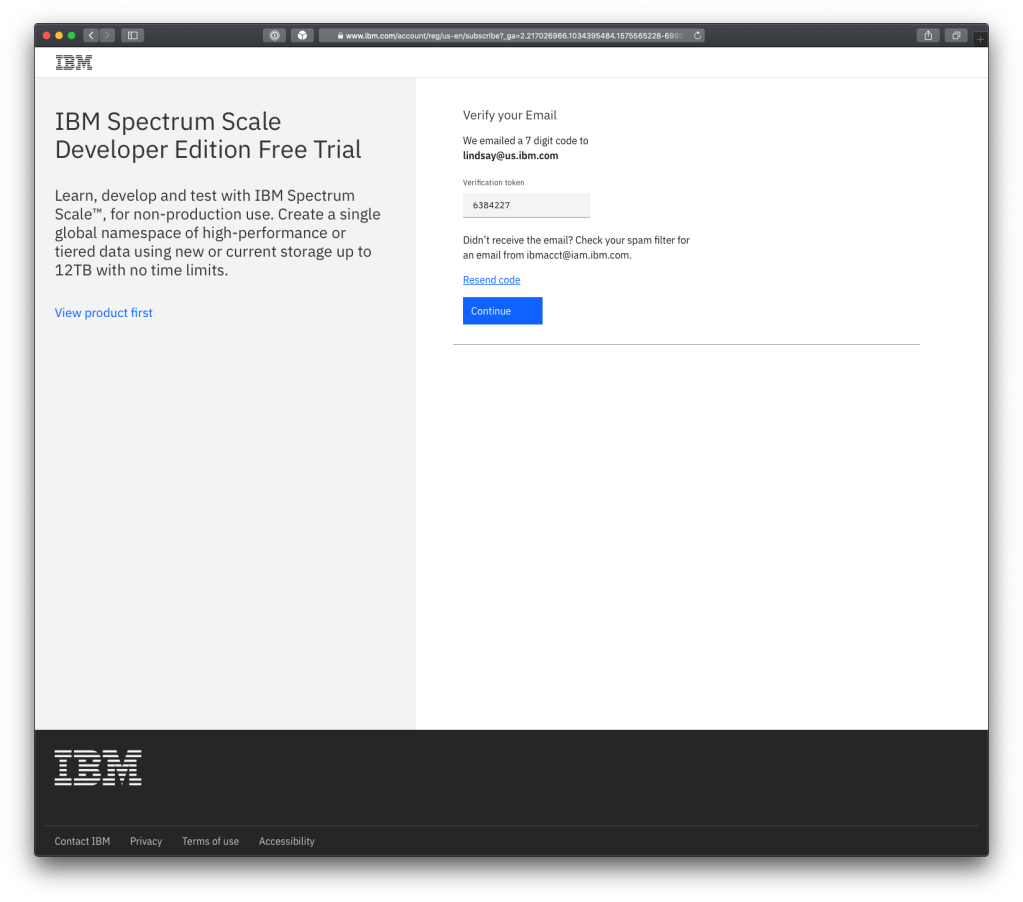Open the Safari sidebar icon
Screen dimensions: 1023x902
click(x=133, y=34)
